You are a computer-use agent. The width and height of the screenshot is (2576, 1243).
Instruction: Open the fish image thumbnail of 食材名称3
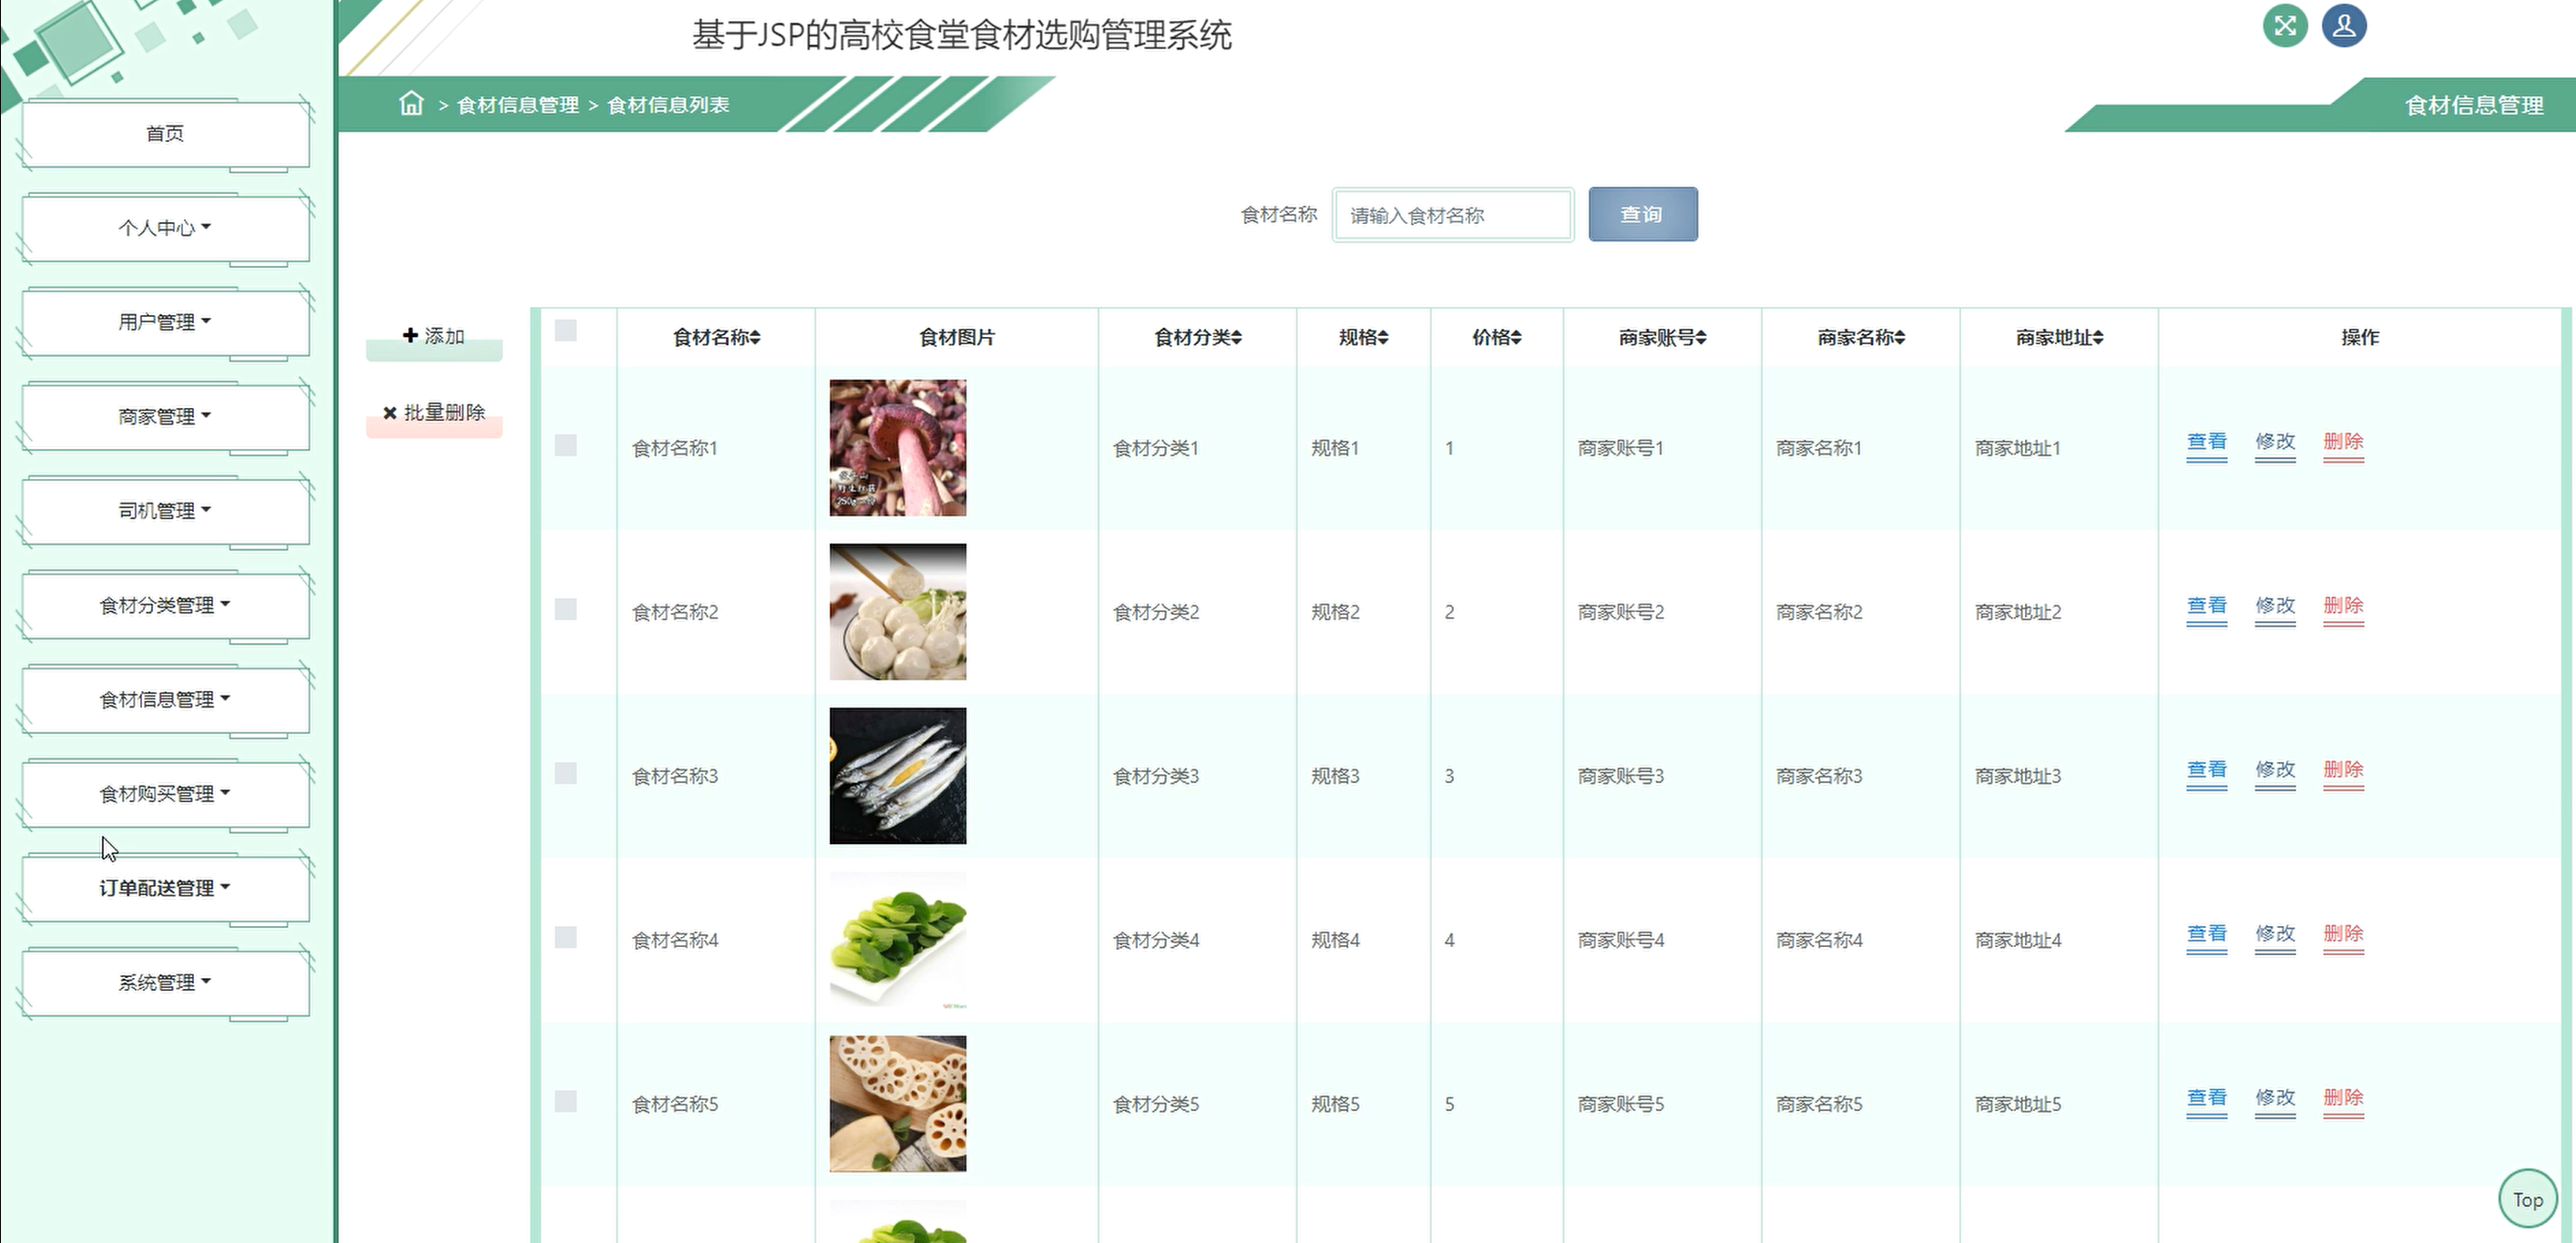pos(898,776)
